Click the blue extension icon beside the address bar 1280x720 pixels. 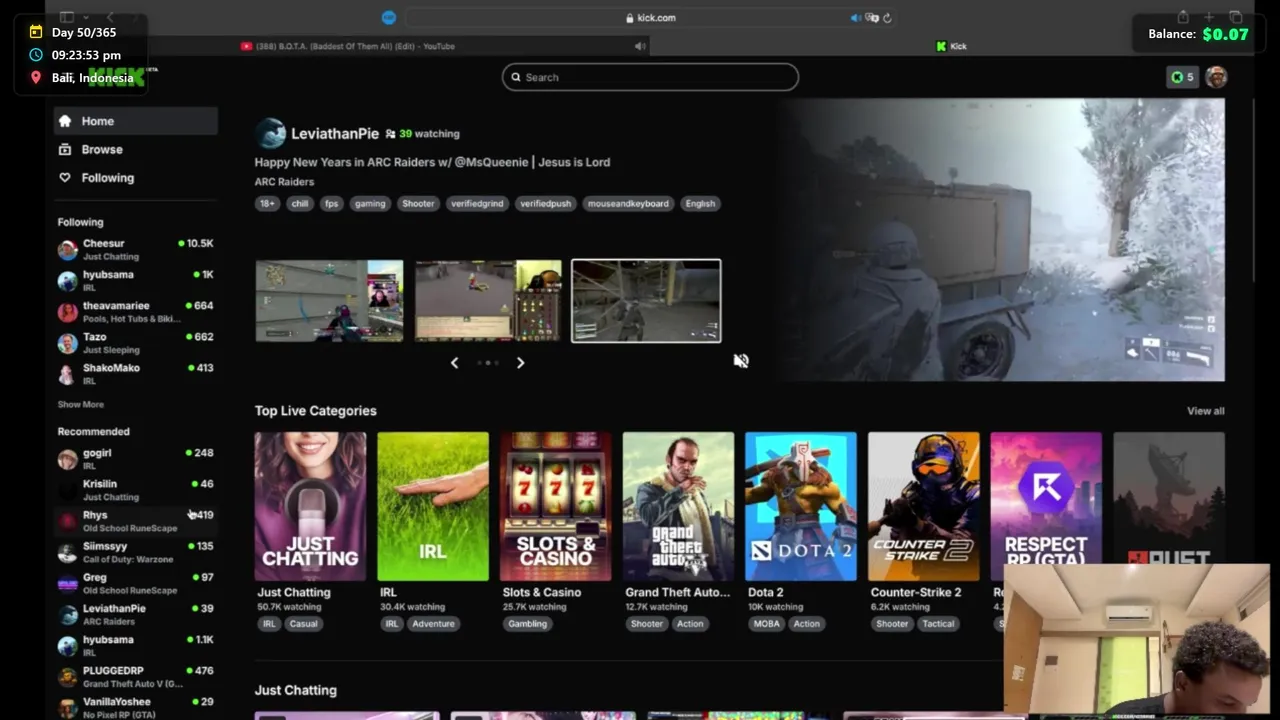pyautogui.click(x=389, y=18)
